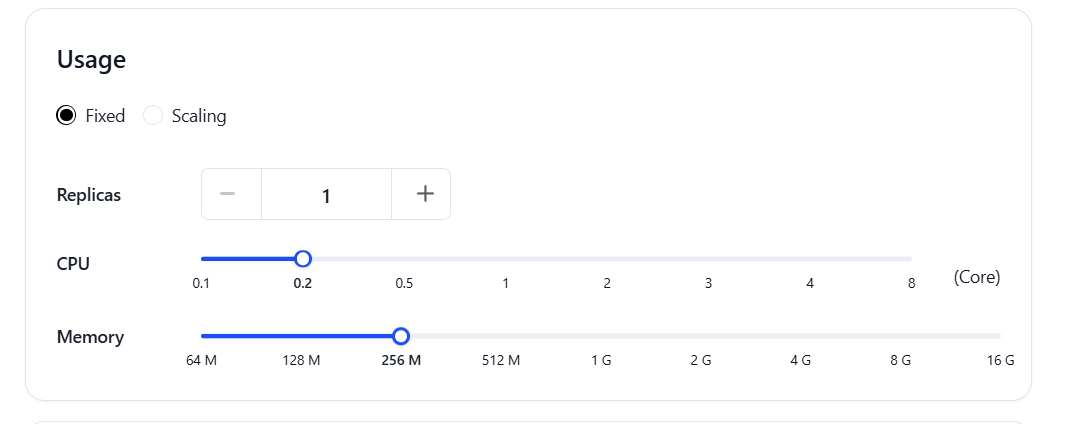Click the Memory slider handle
This screenshot has height=424, width=1079.
click(401, 336)
